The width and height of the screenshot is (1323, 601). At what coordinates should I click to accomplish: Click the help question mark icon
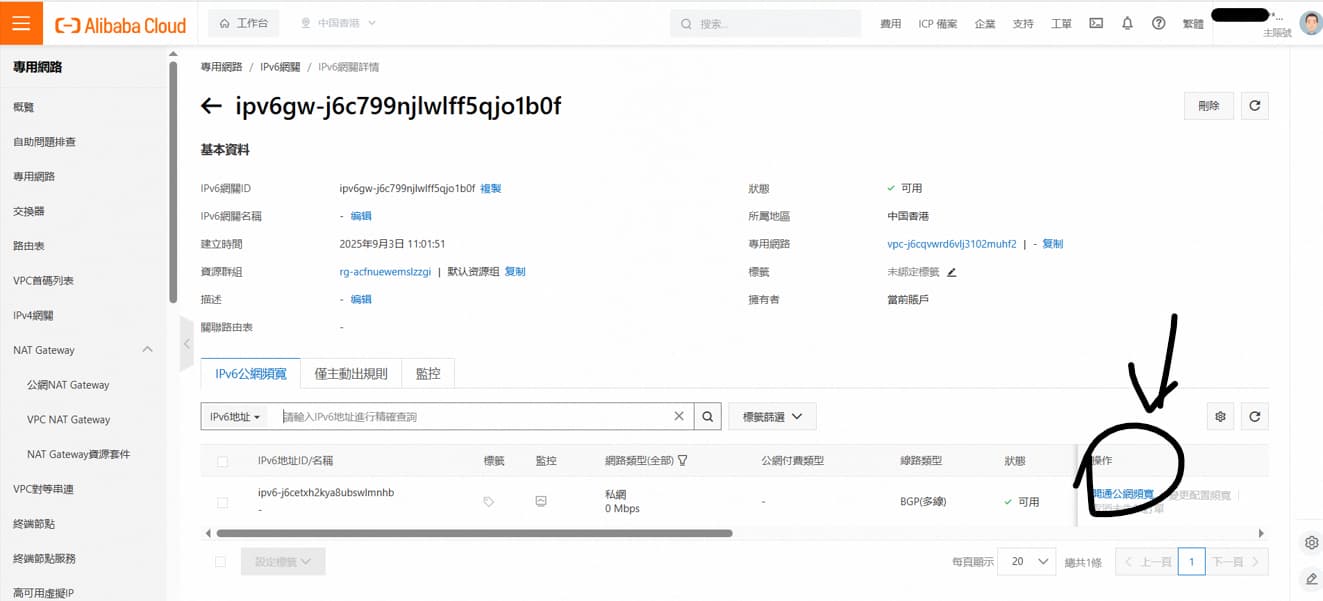point(1158,23)
